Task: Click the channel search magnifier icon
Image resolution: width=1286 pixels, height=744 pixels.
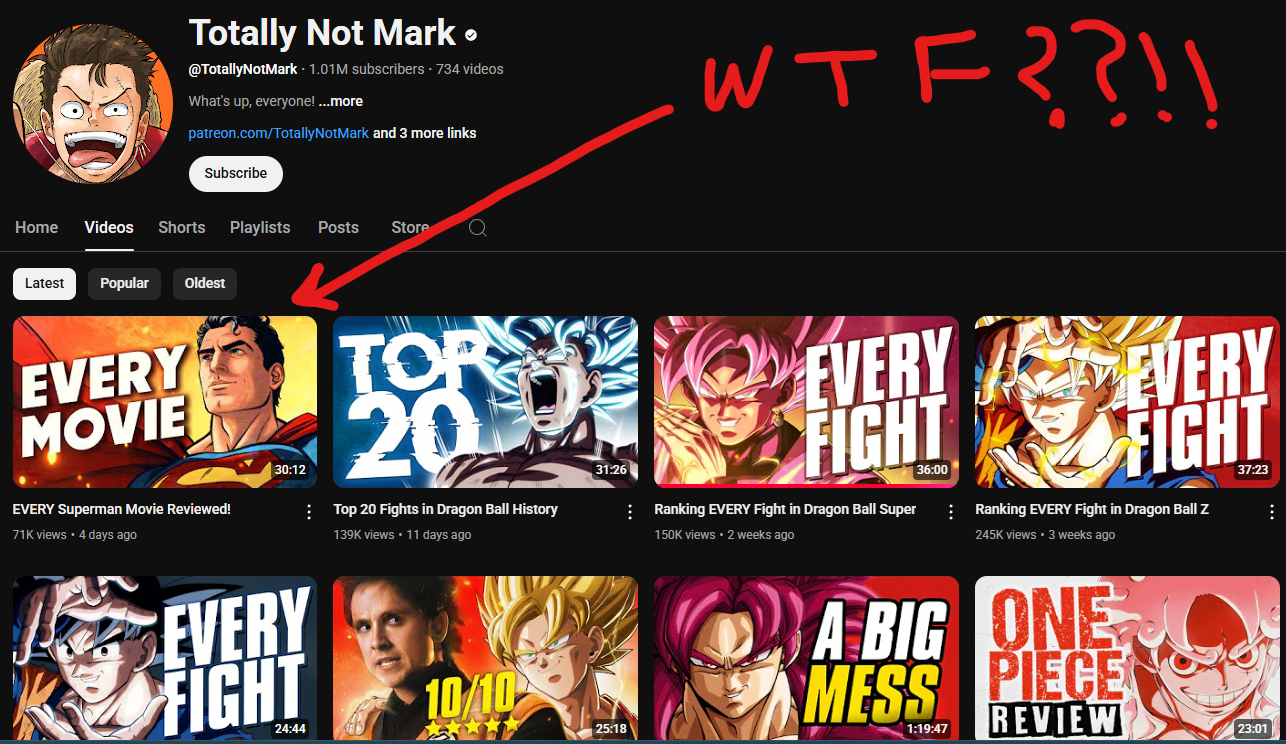Action: [x=478, y=228]
